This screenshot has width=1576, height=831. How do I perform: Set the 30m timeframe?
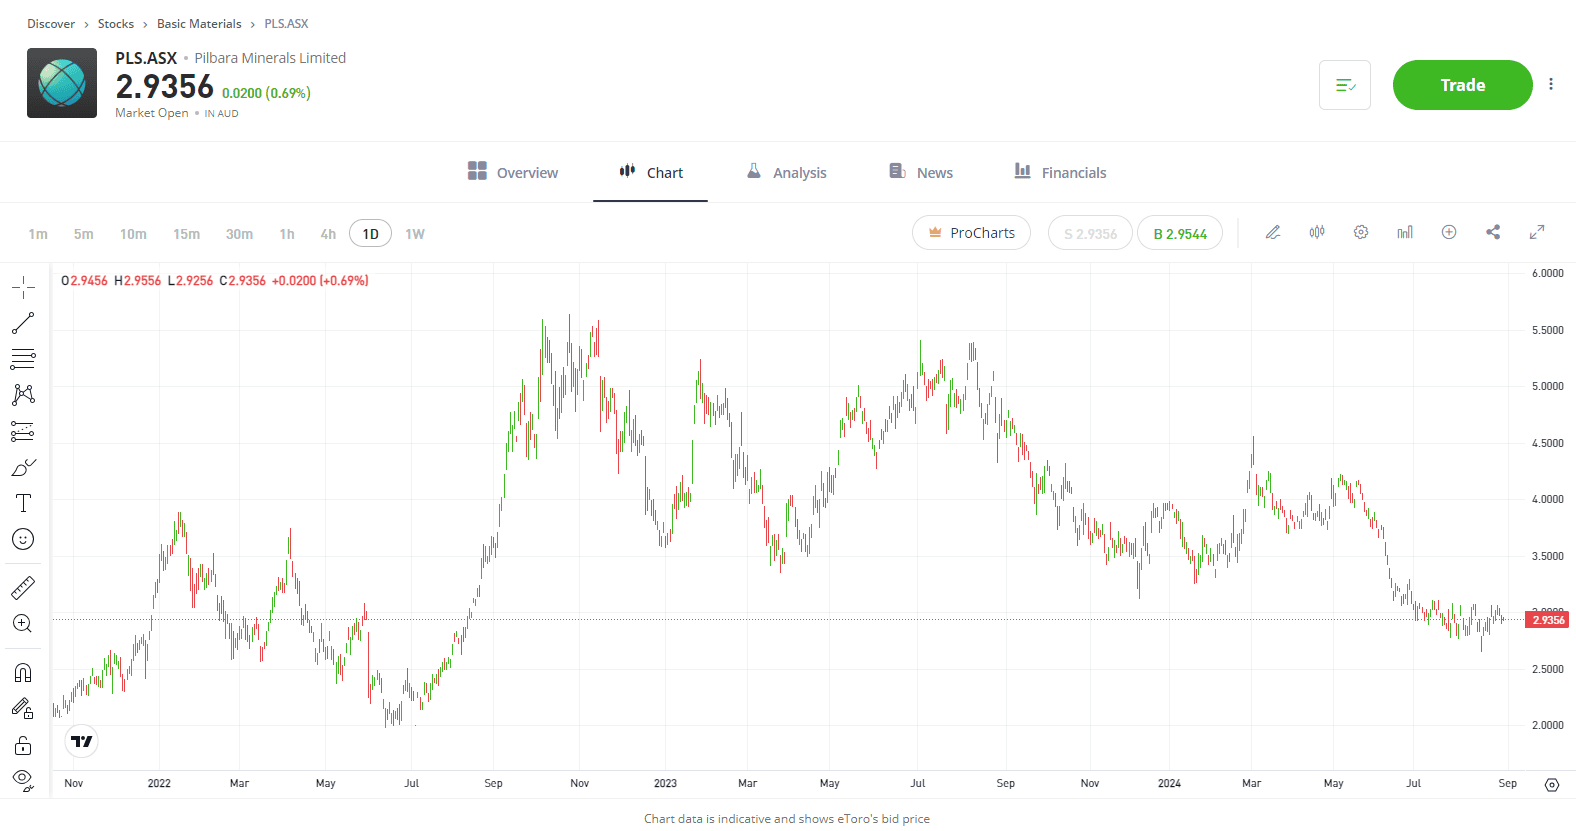(x=239, y=234)
